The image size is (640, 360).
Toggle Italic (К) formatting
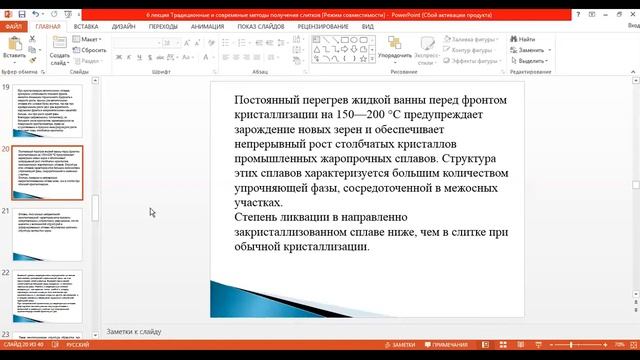tap(129, 57)
